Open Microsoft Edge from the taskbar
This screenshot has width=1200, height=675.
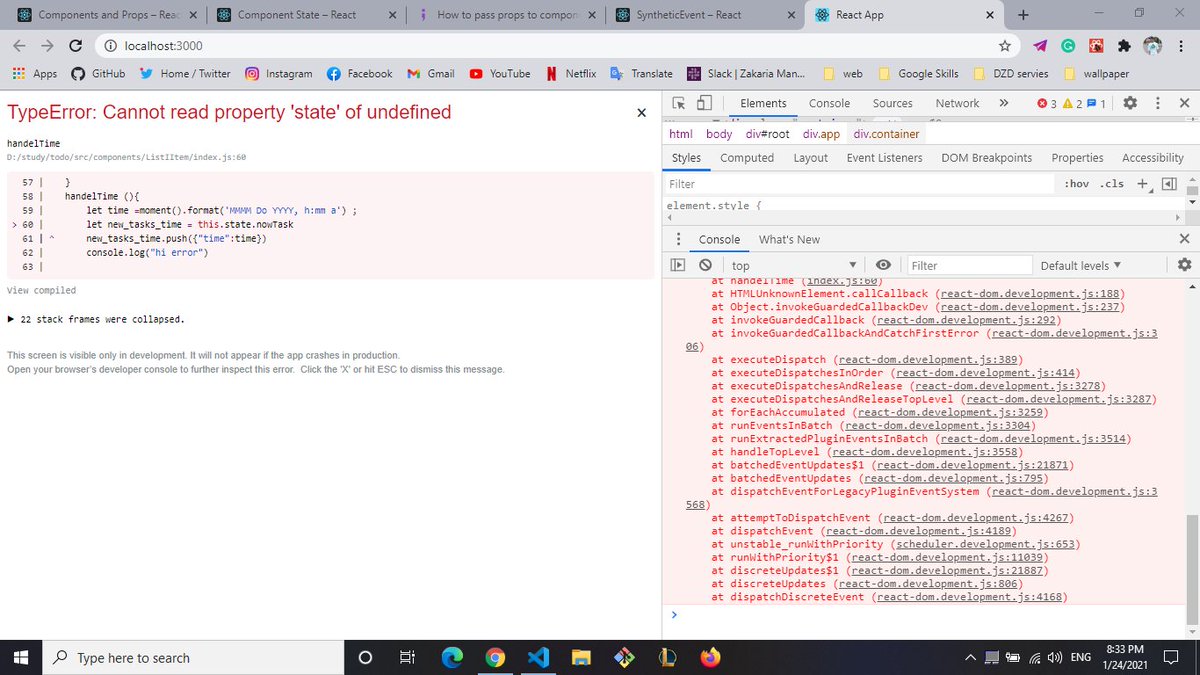[452, 657]
